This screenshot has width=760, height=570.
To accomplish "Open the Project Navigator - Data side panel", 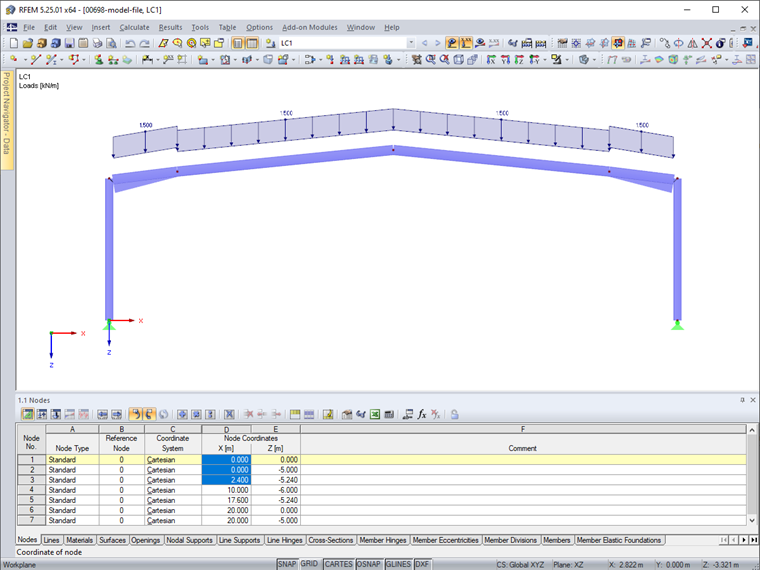I will click(7, 120).
